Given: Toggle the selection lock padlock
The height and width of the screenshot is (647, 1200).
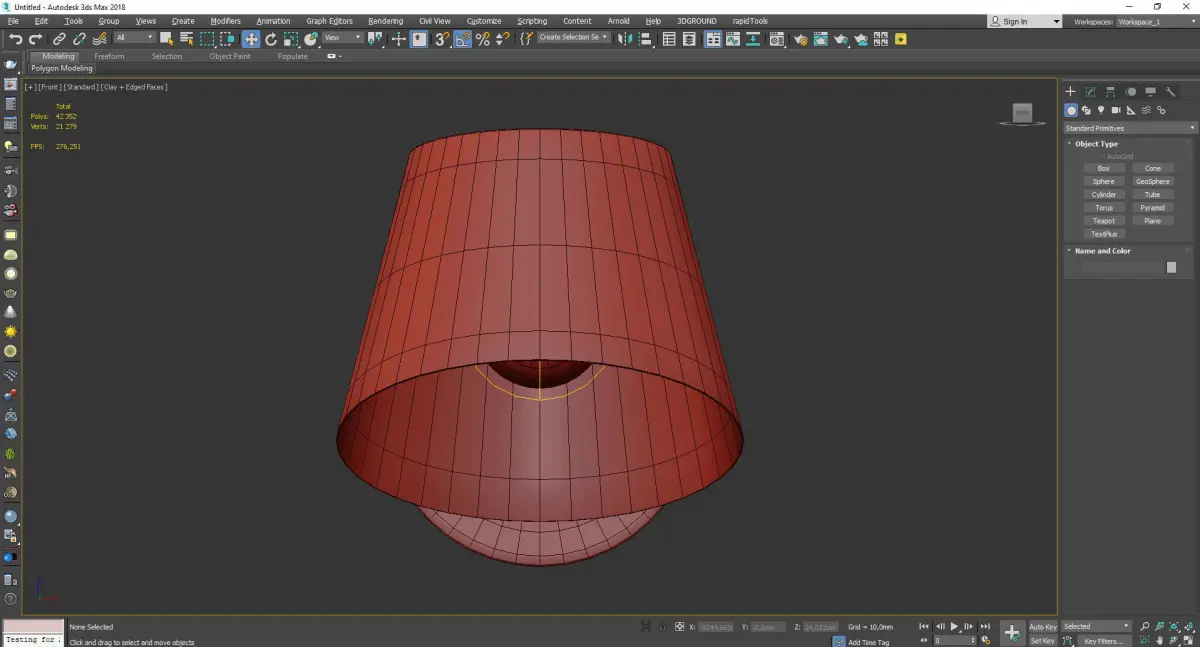Looking at the screenshot, I should 662,627.
